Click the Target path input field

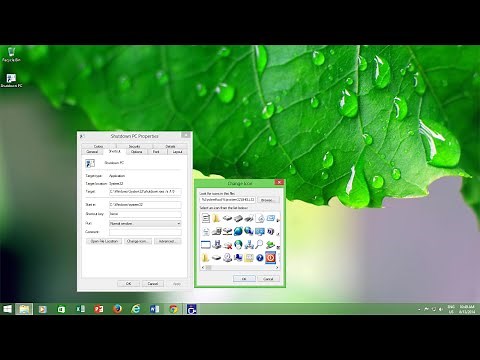[x=145, y=192]
